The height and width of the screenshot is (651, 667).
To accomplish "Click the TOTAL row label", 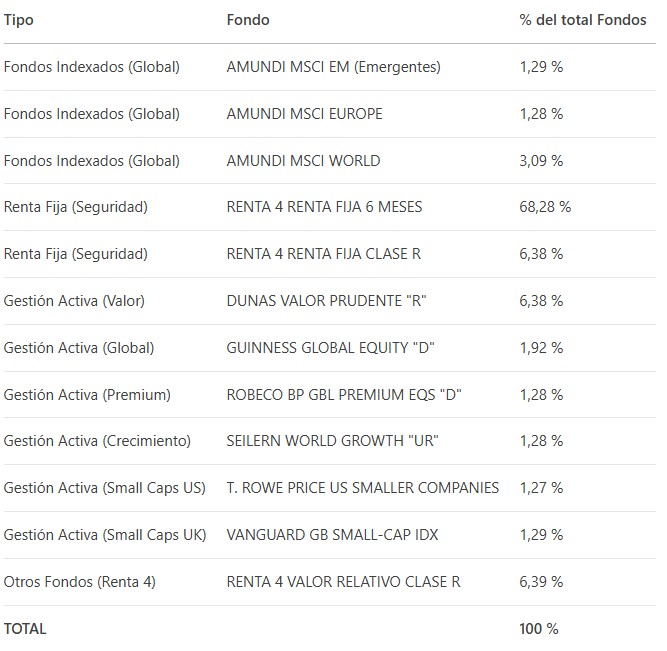I will 25,629.
